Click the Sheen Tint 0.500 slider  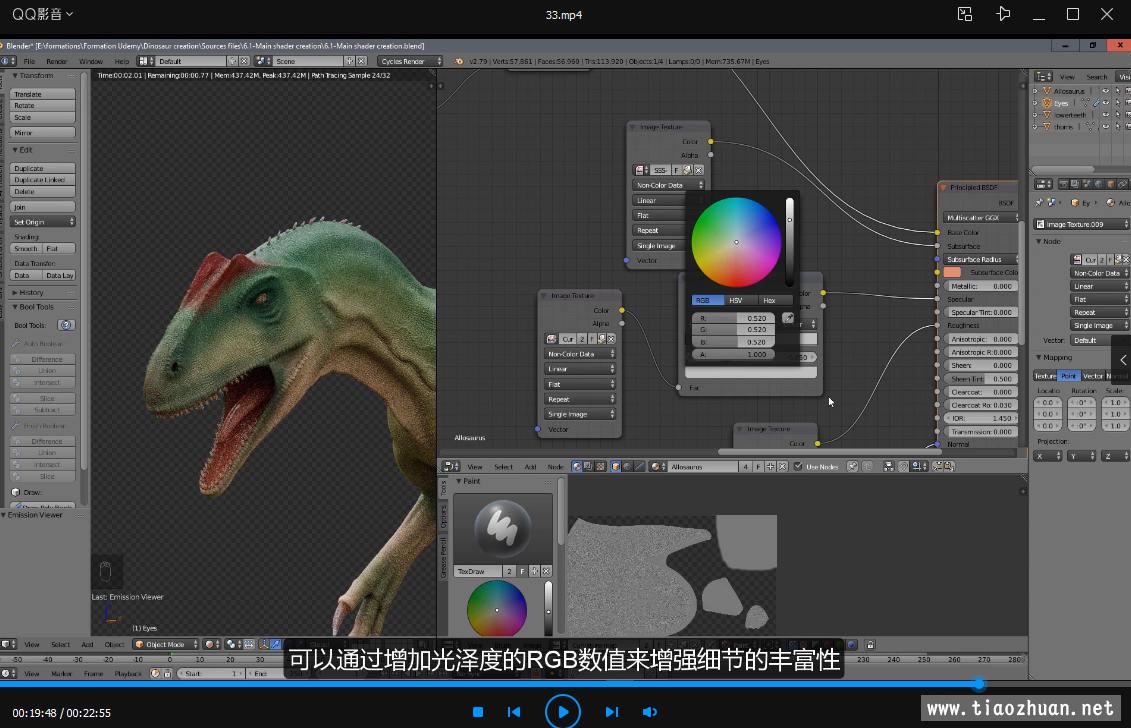[x=981, y=379]
